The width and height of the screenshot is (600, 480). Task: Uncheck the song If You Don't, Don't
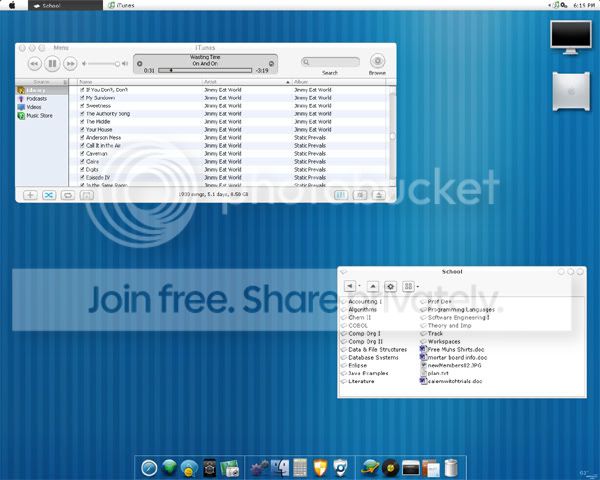coord(82,90)
